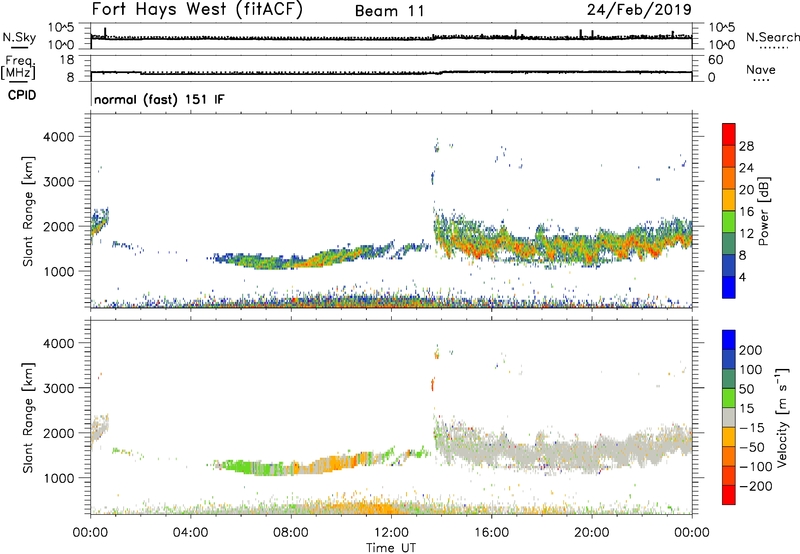This screenshot has height=554, width=800.
Task: Click the '4000' tick on the power panel
Action: pyautogui.click(x=59, y=137)
